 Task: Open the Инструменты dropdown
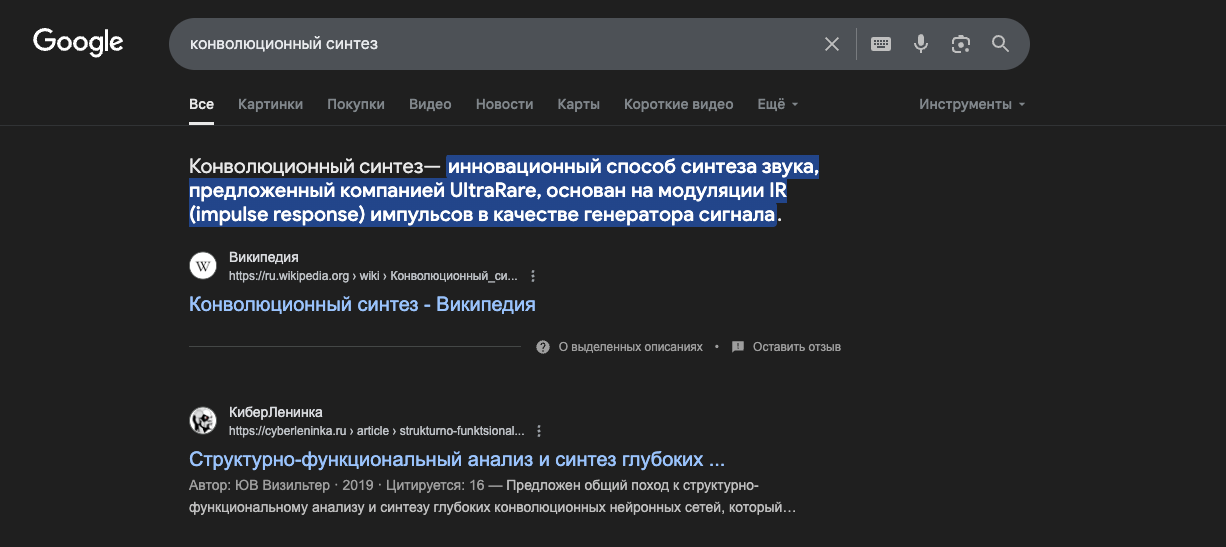pos(973,104)
